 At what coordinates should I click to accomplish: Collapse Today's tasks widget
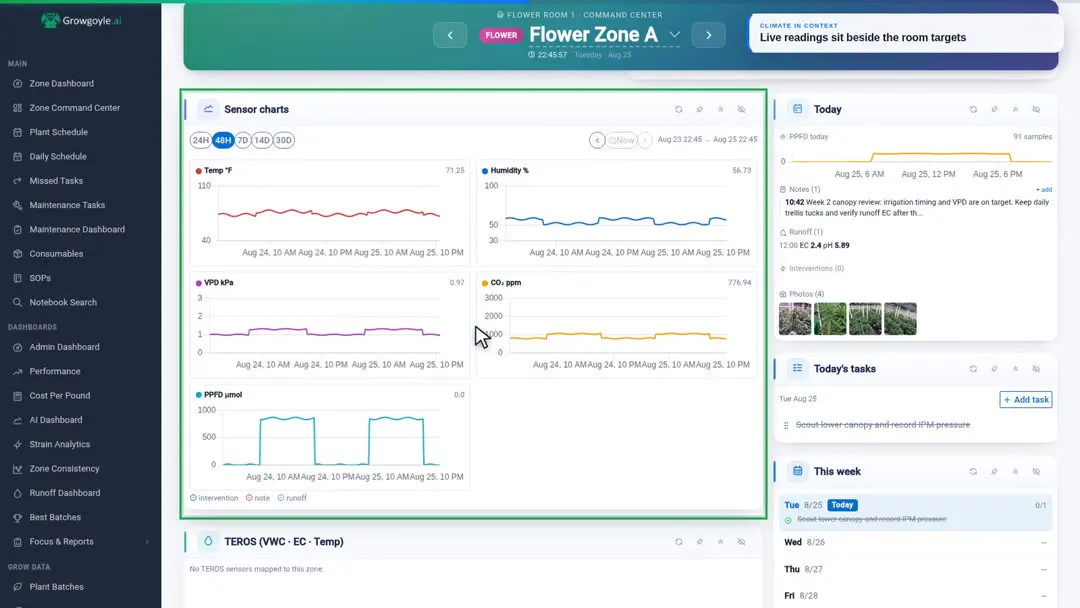tap(1015, 369)
